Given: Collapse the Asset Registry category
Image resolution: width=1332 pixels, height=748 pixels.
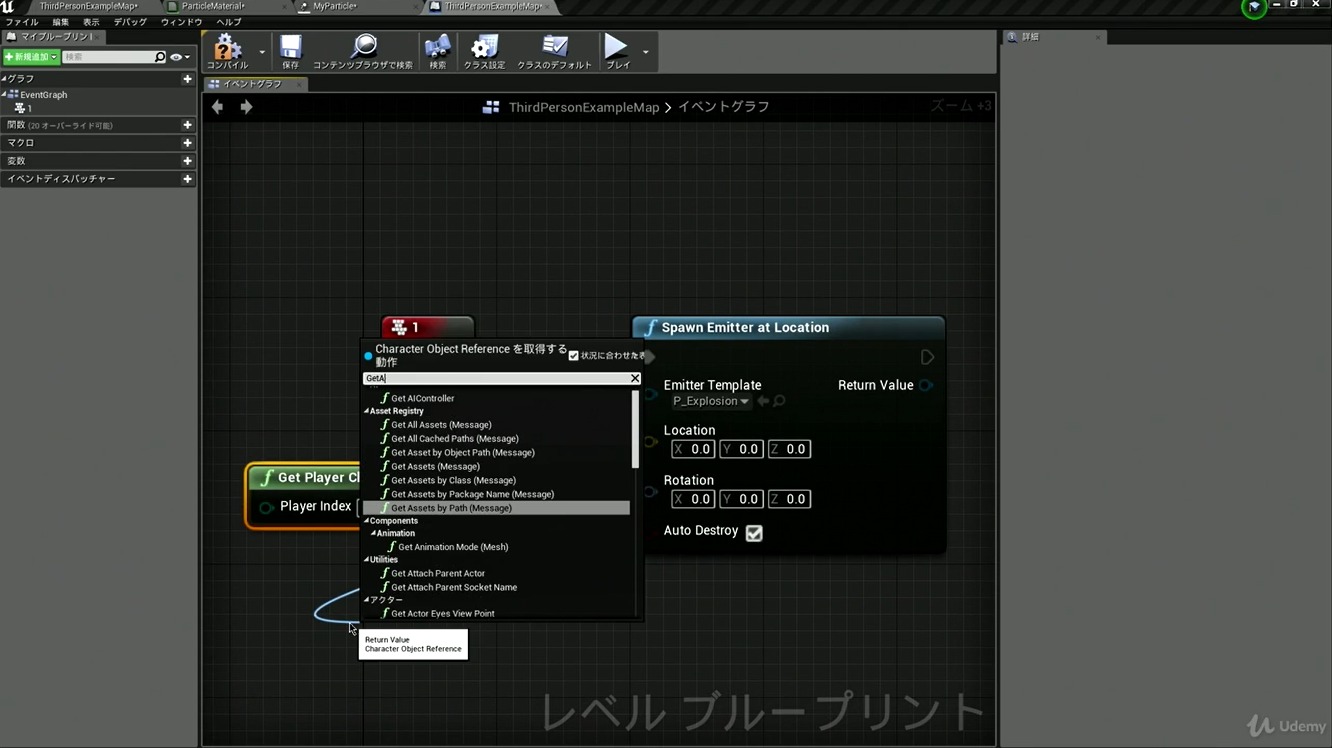Looking at the screenshot, I should point(367,411).
